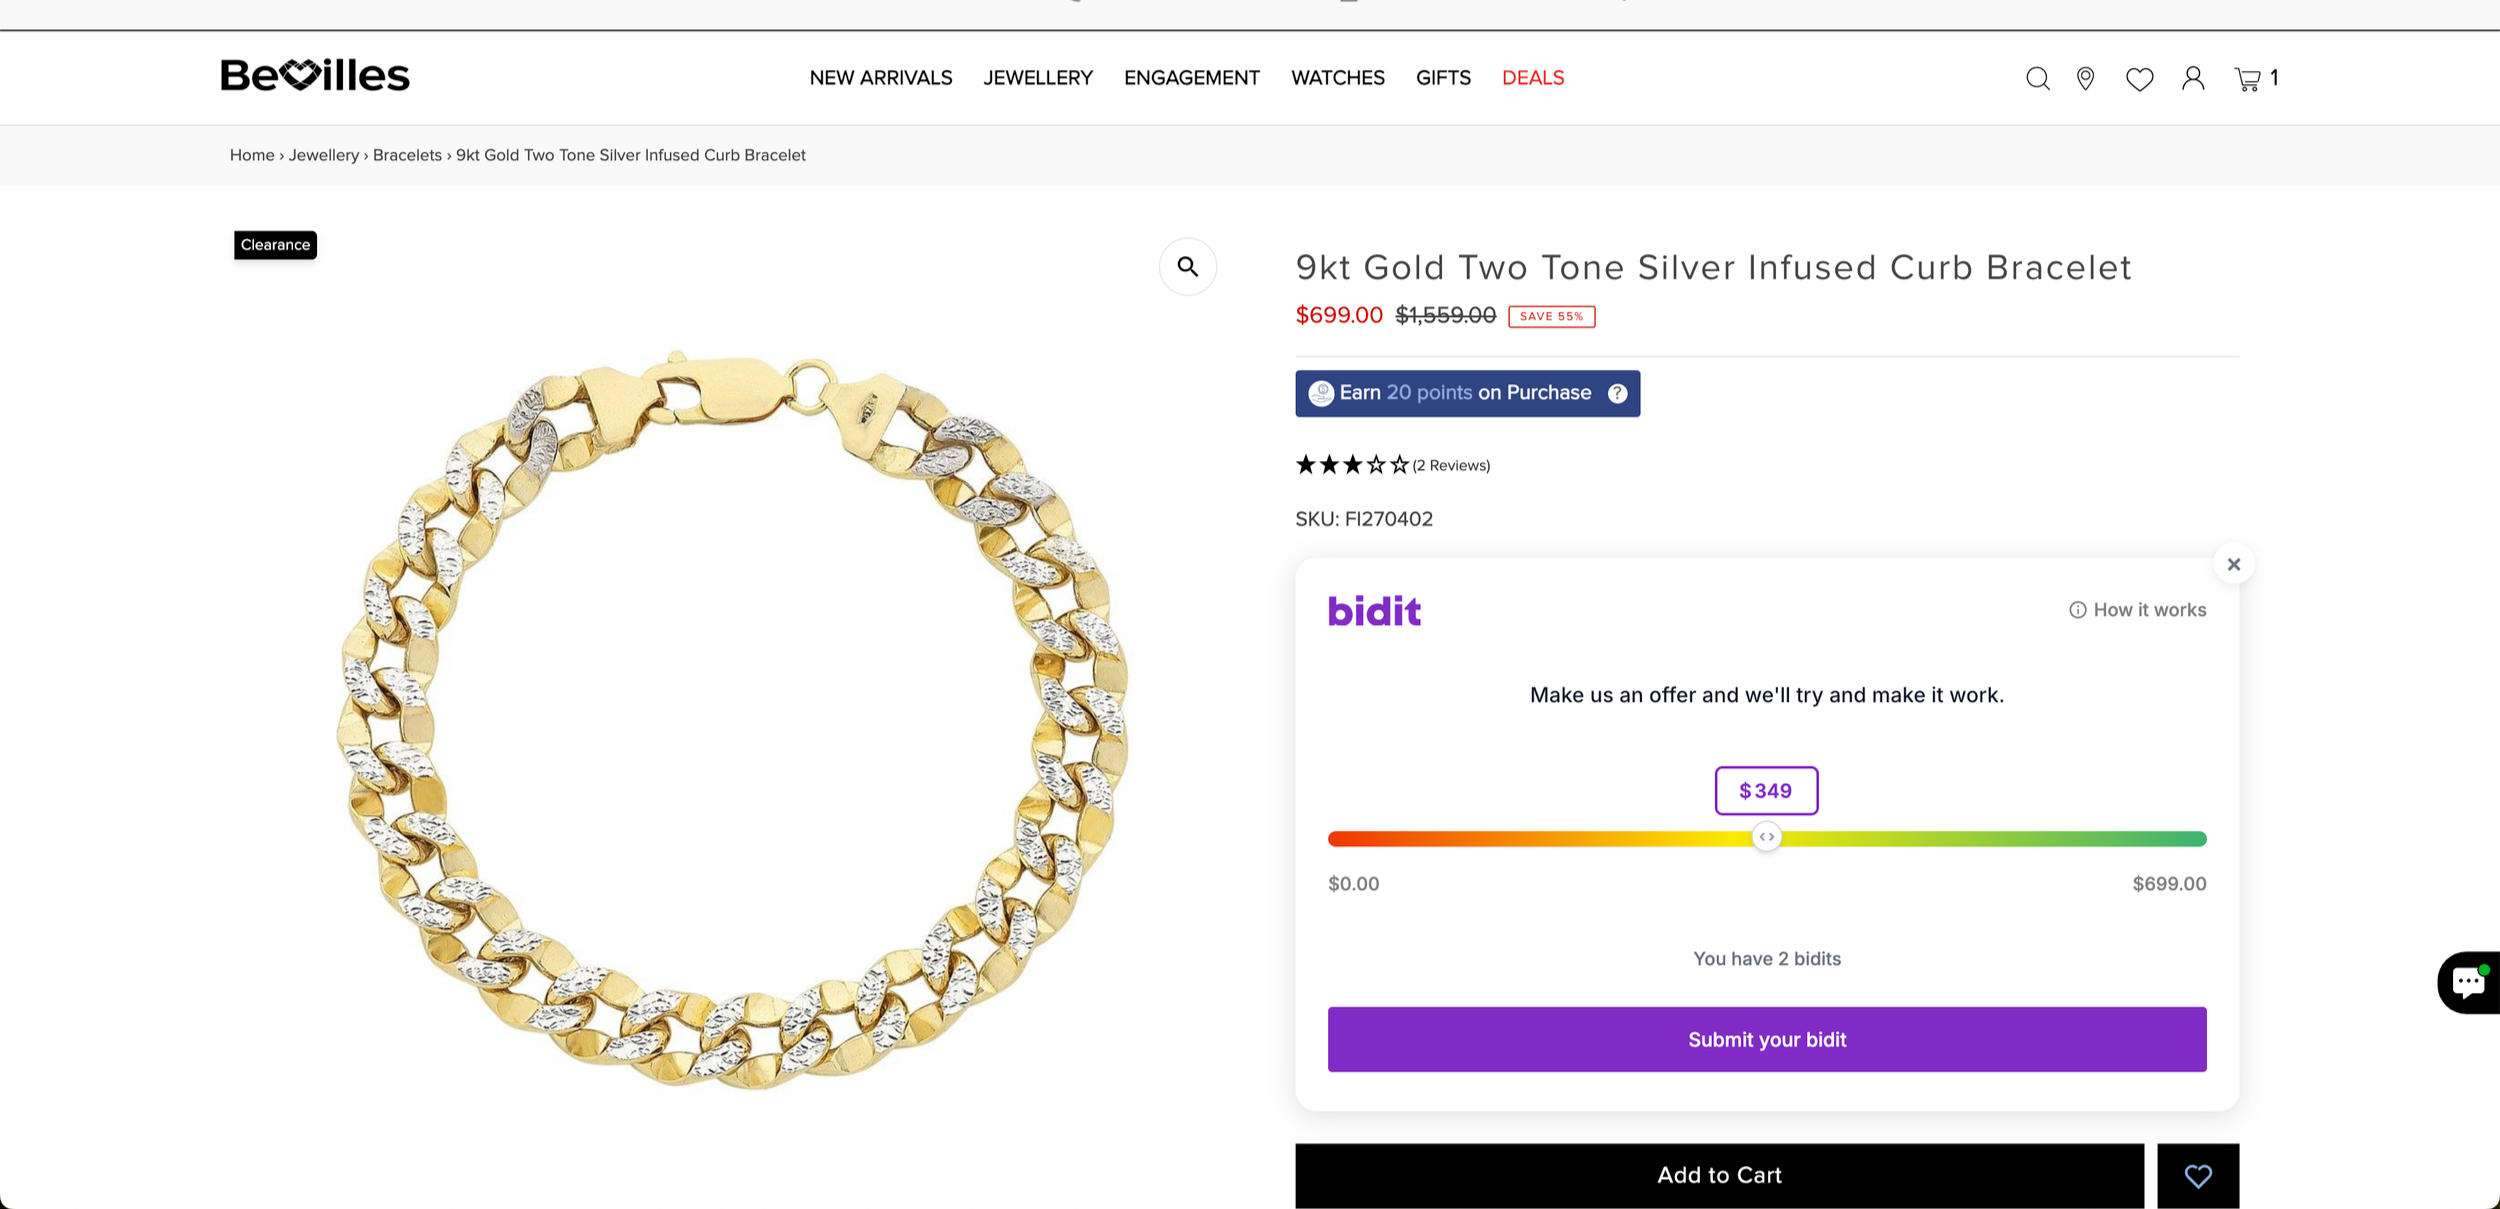Image resolution: width=2500 pixels, height=1209 pixels.
Task: Click the bidit price slider handle
Action: [x=1766, y=837]
